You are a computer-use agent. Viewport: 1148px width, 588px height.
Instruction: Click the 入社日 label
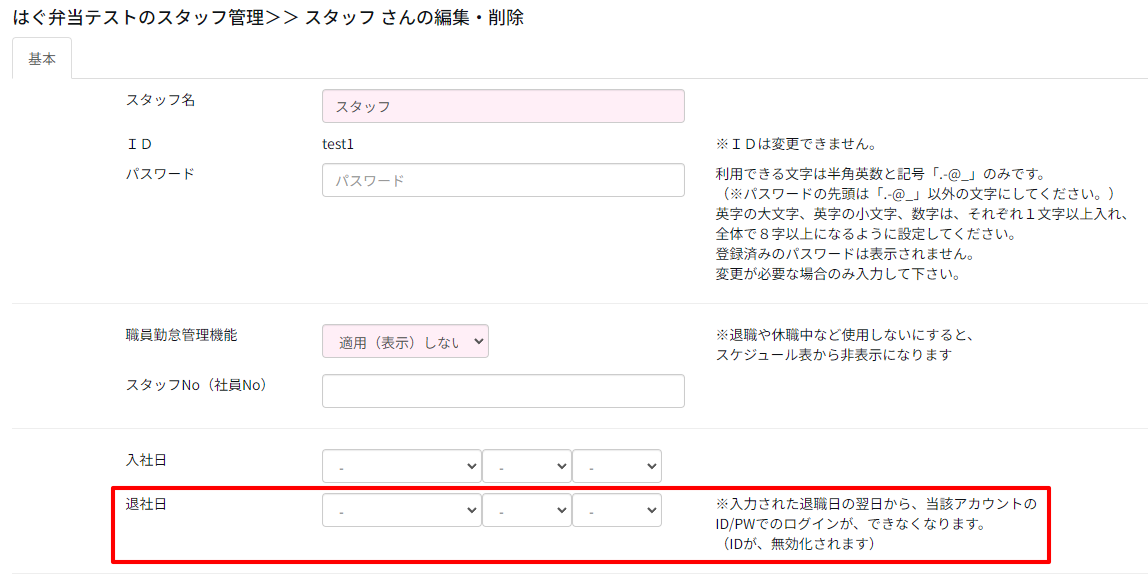[x=146, y=459]
